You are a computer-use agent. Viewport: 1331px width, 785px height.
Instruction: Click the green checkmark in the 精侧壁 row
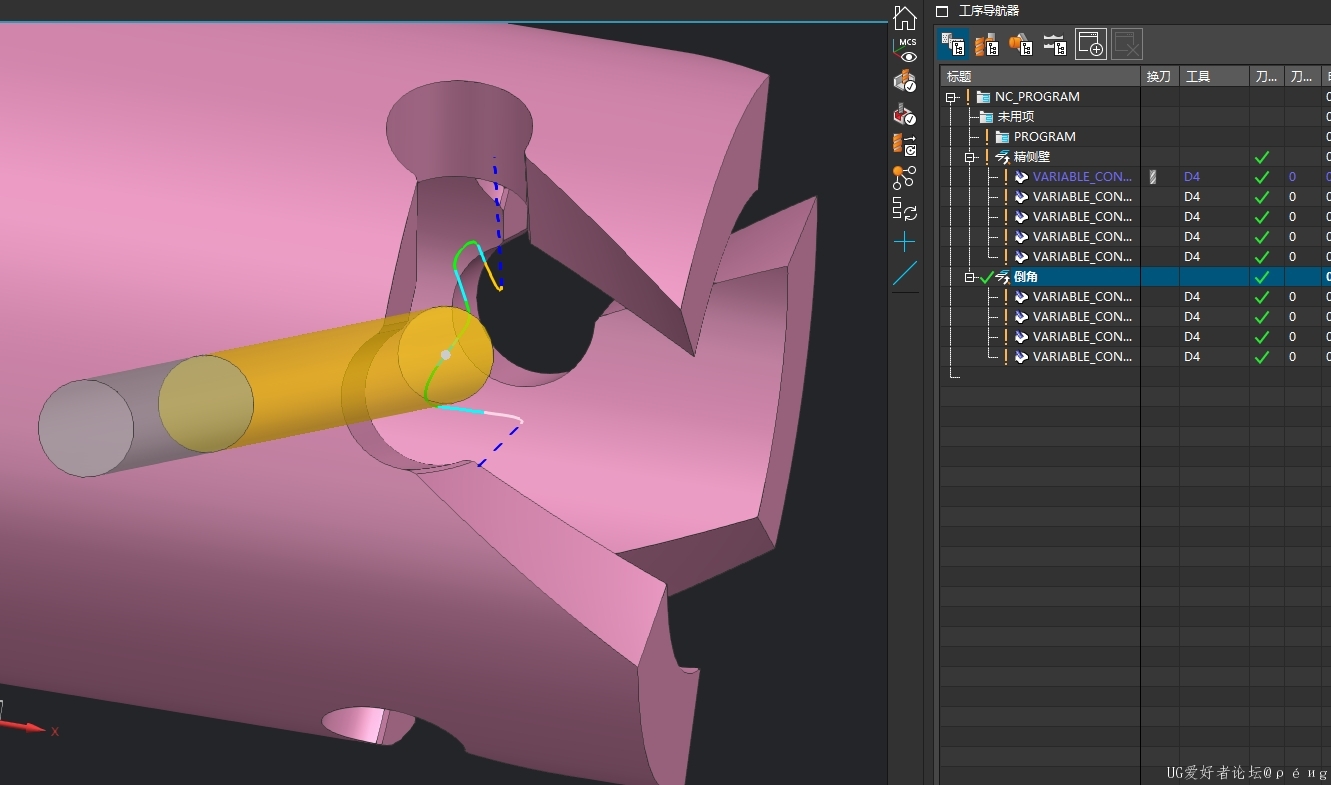click(x=1262, y=157)
